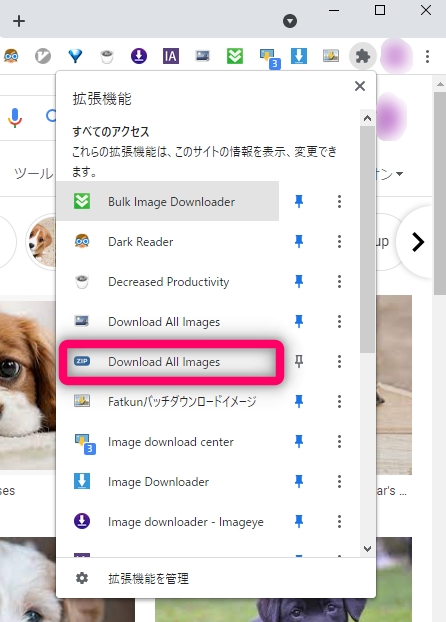Click the puzzle-piece Extensions toolbar button
The height and width of the screenshot is (622, 446).
pos(363,56)
